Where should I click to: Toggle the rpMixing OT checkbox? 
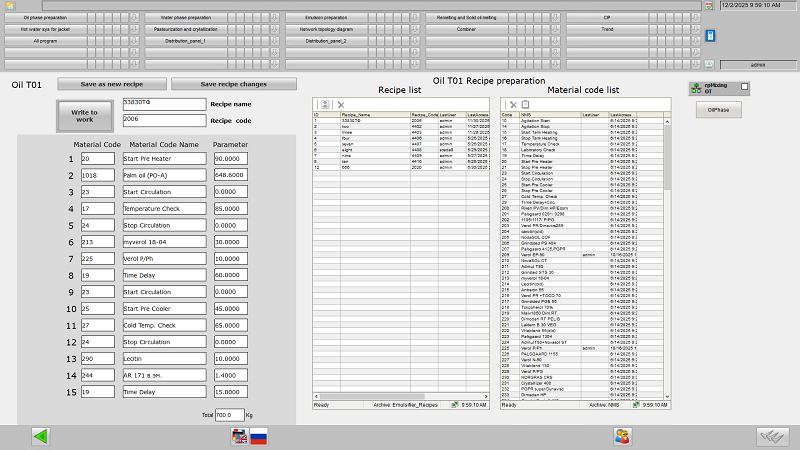(744, 87)
